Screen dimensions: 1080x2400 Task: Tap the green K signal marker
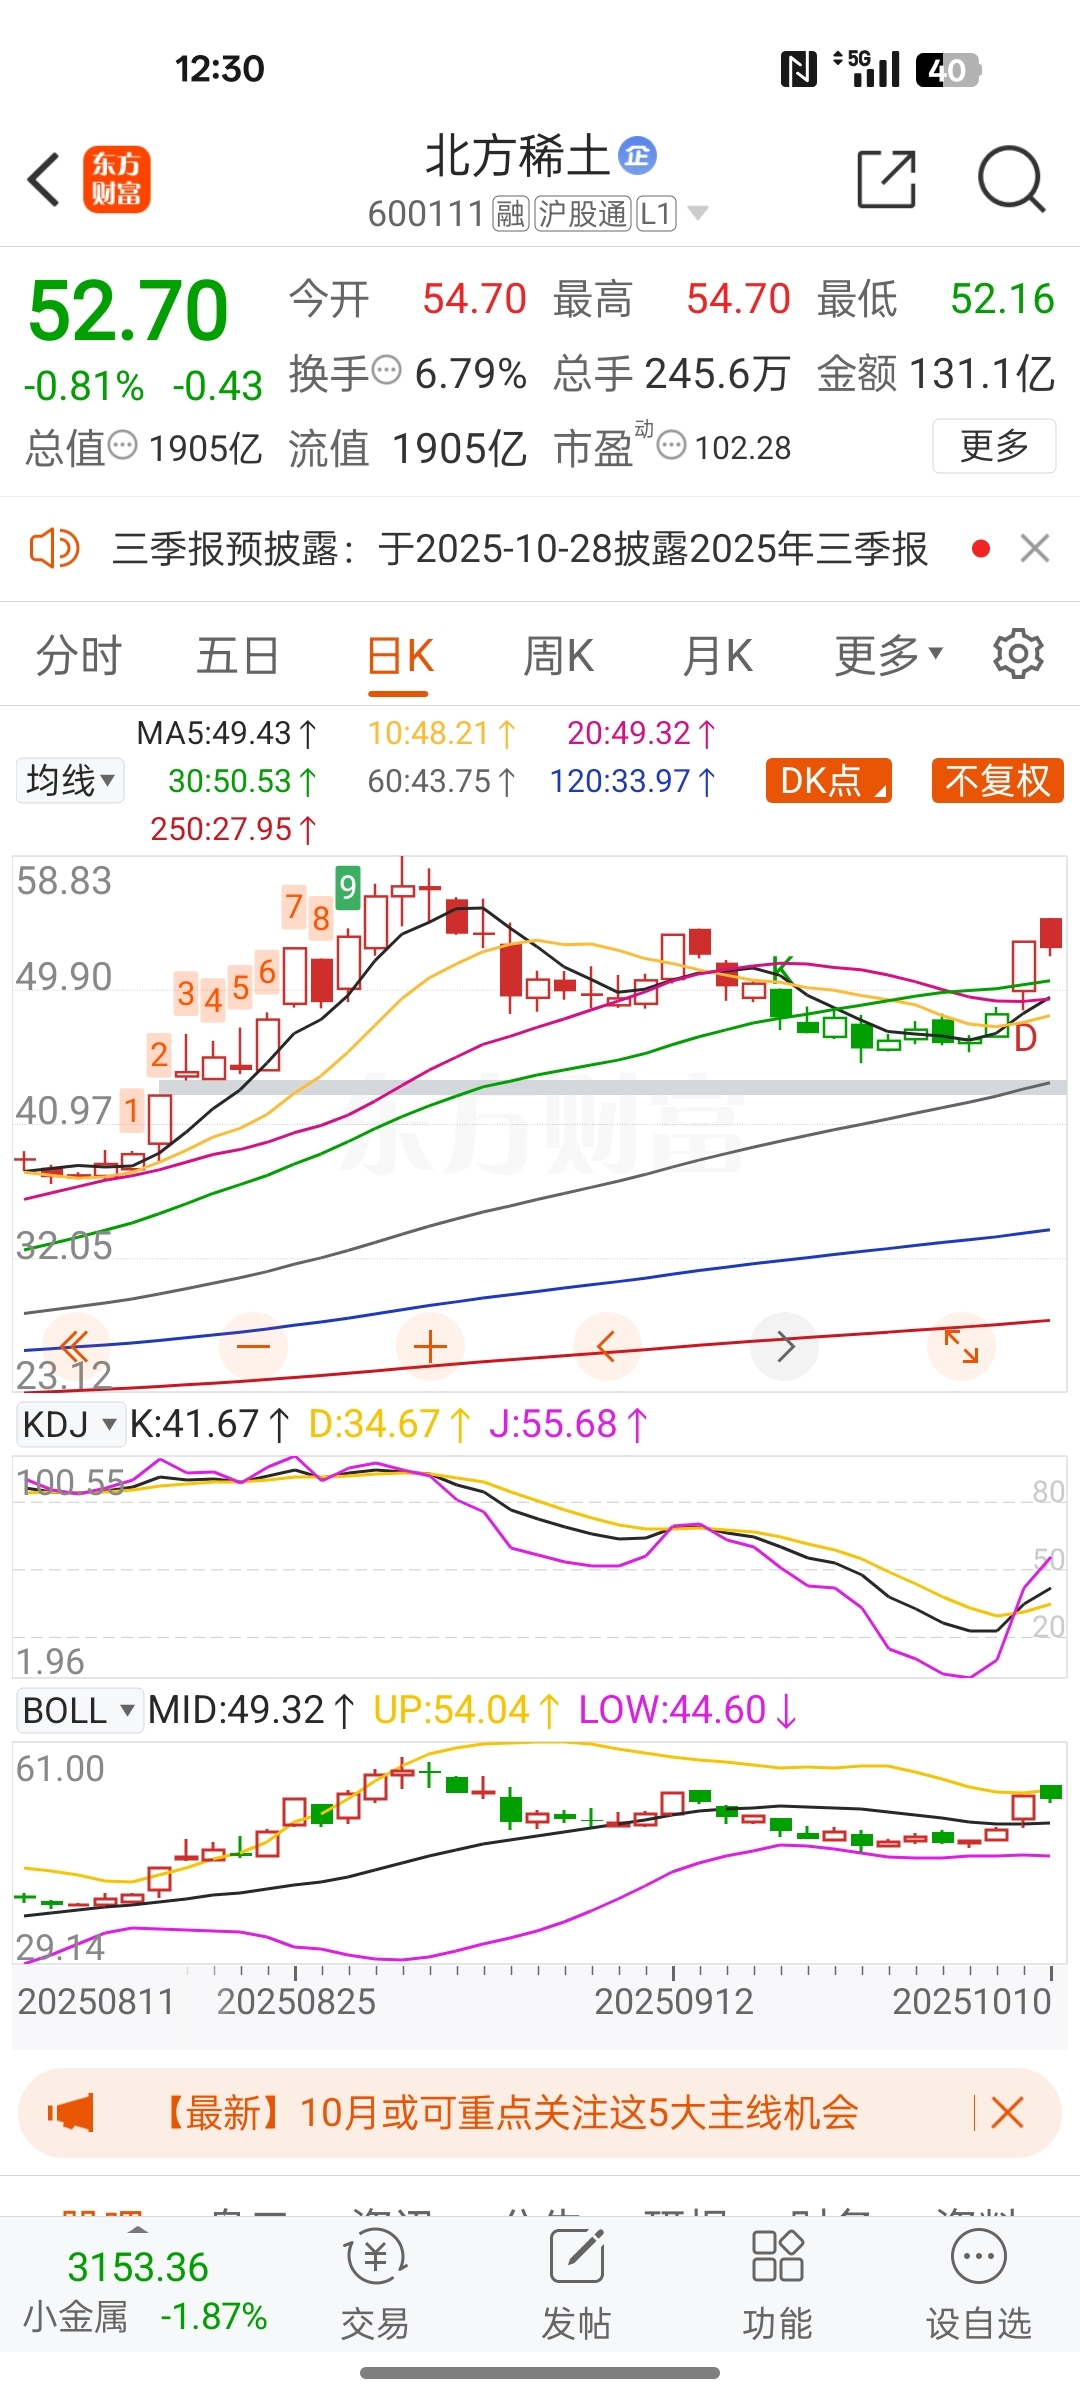click(x=782, y=968)
